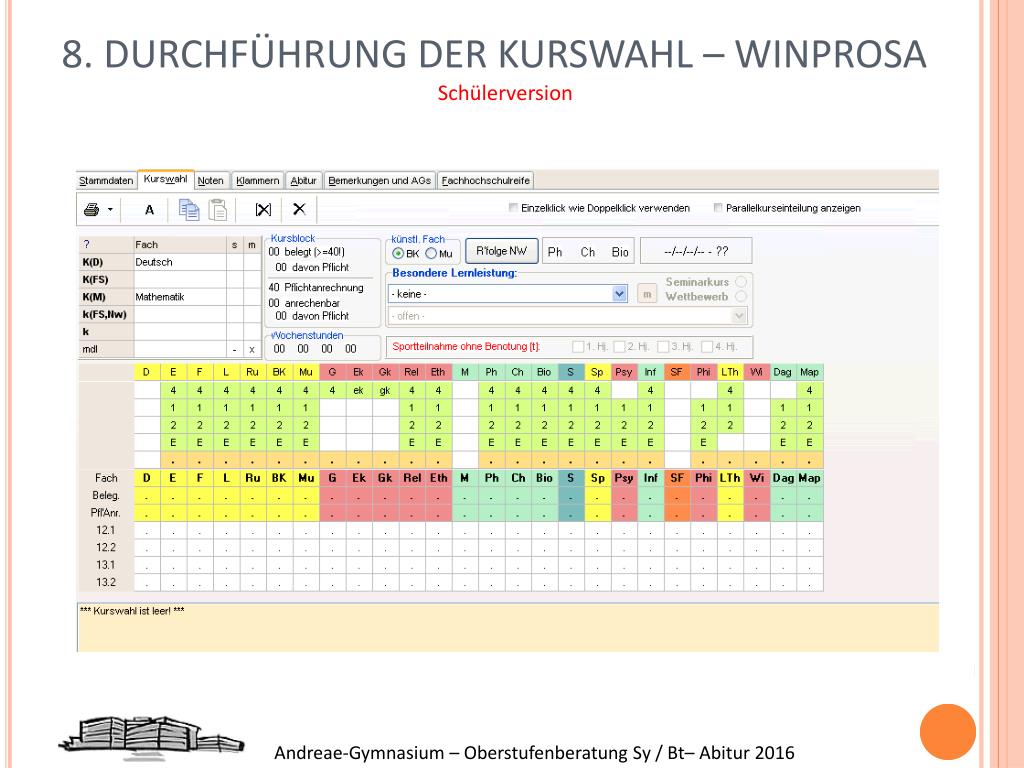
Task: Click the bold Inf header in lower table
Action: pyautogui.click(x=650, y=478)
